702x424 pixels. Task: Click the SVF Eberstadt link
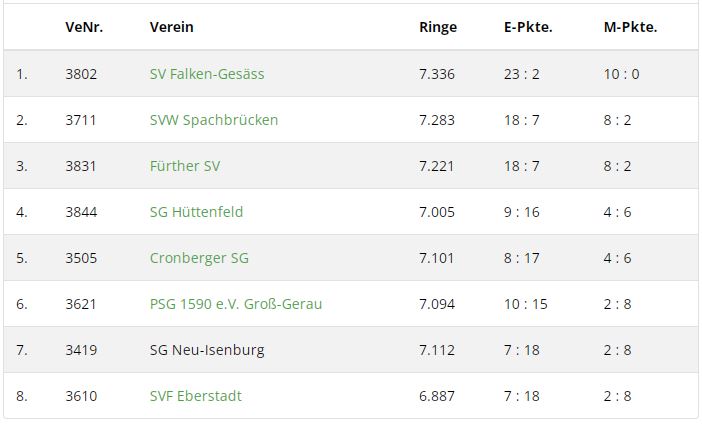pyautogui.click(x=196, y=396)
